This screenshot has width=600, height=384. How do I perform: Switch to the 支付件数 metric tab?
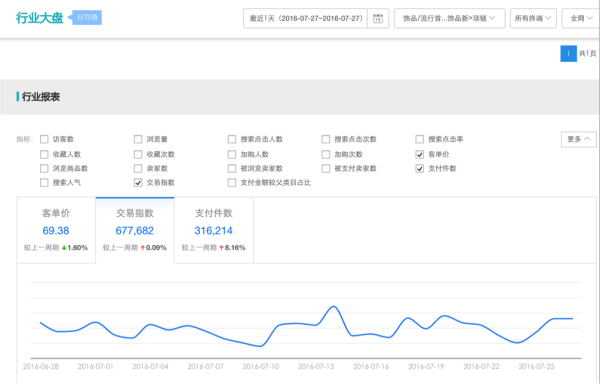[x=214, y=230]
